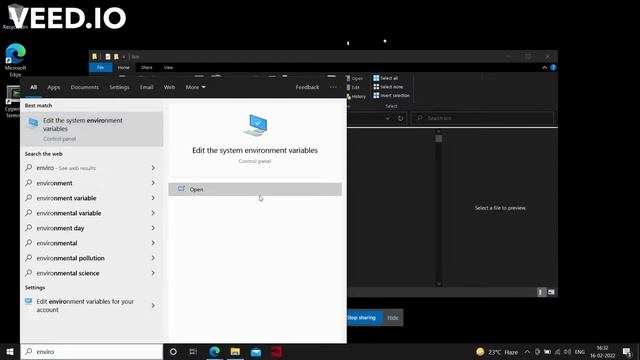Expand Explorer address bar history dropdown
Image resolution: width=640 pixels, height=360 pixels.
pyautogui.click(x=387, y=118)
